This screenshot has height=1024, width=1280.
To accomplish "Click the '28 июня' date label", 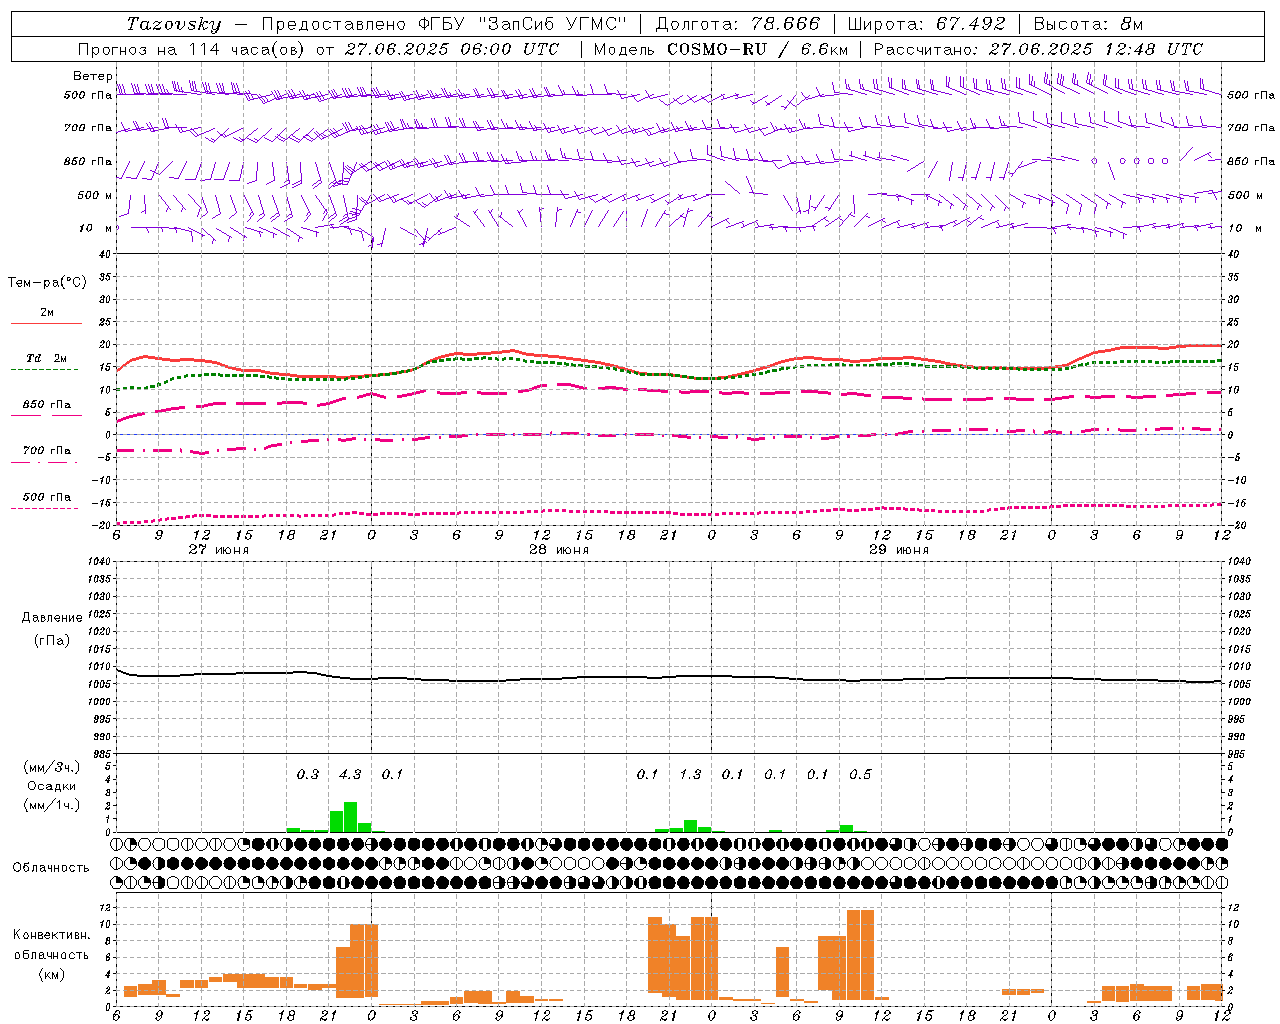I will coord(559,550).
